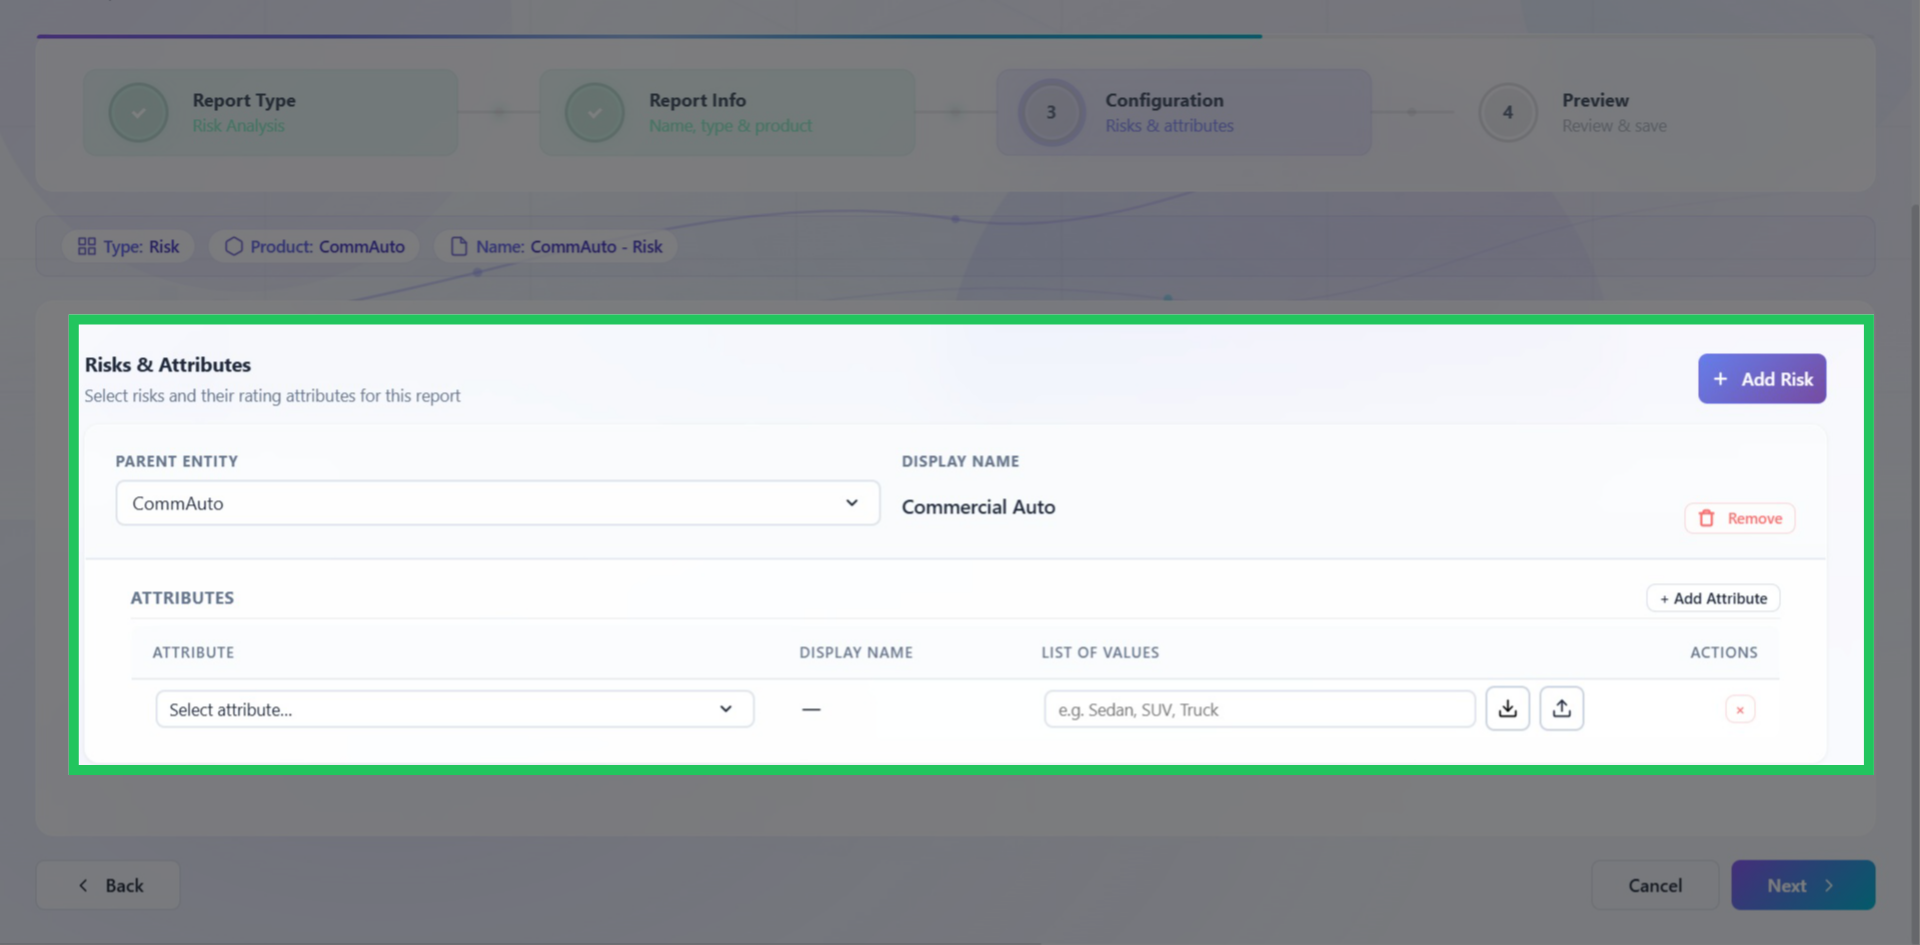Click the upload icon beside List of Values

point(1561,709)
